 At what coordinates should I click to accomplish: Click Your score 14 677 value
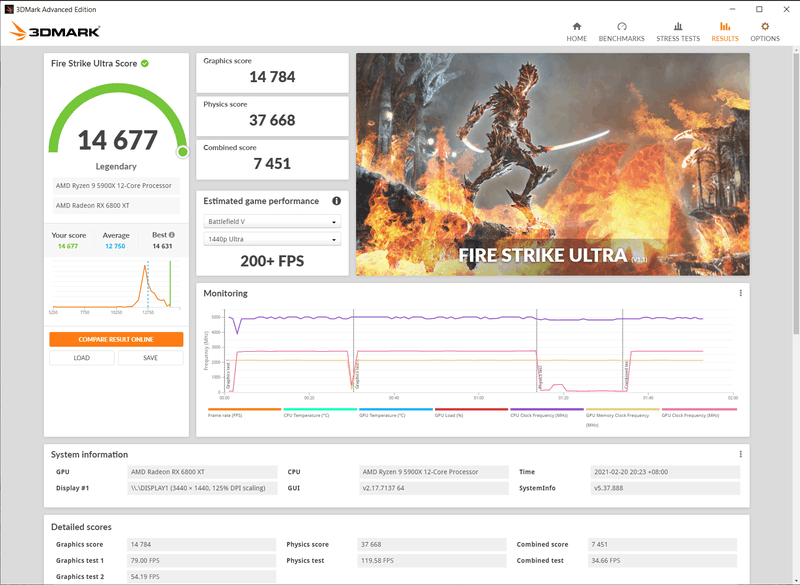pos(68,246)
